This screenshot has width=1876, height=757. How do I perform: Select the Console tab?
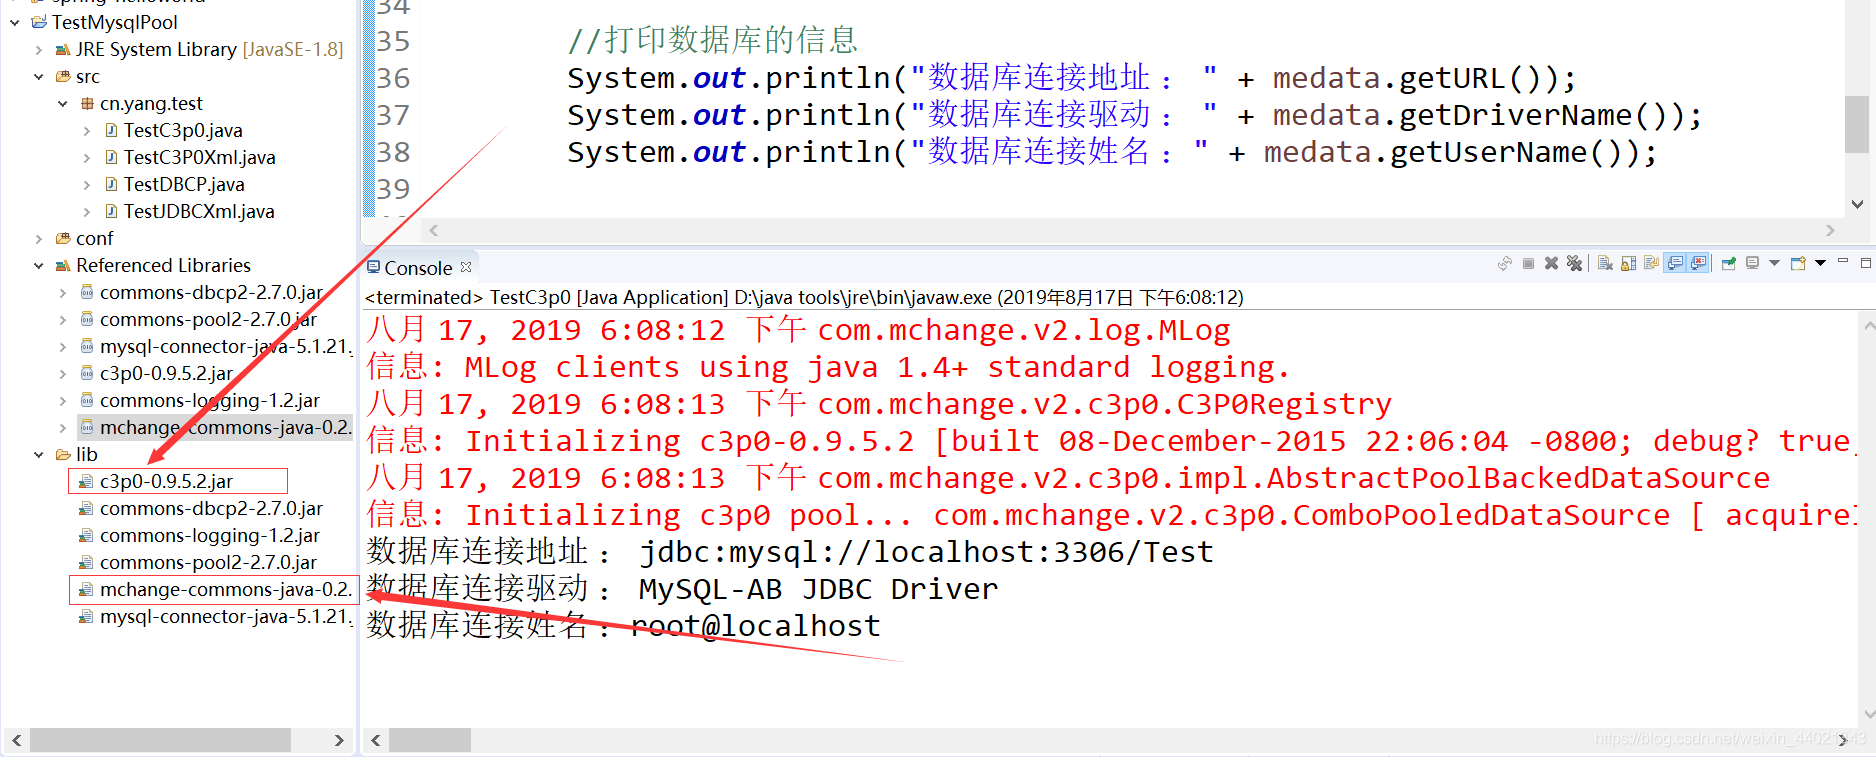(418, 268)
